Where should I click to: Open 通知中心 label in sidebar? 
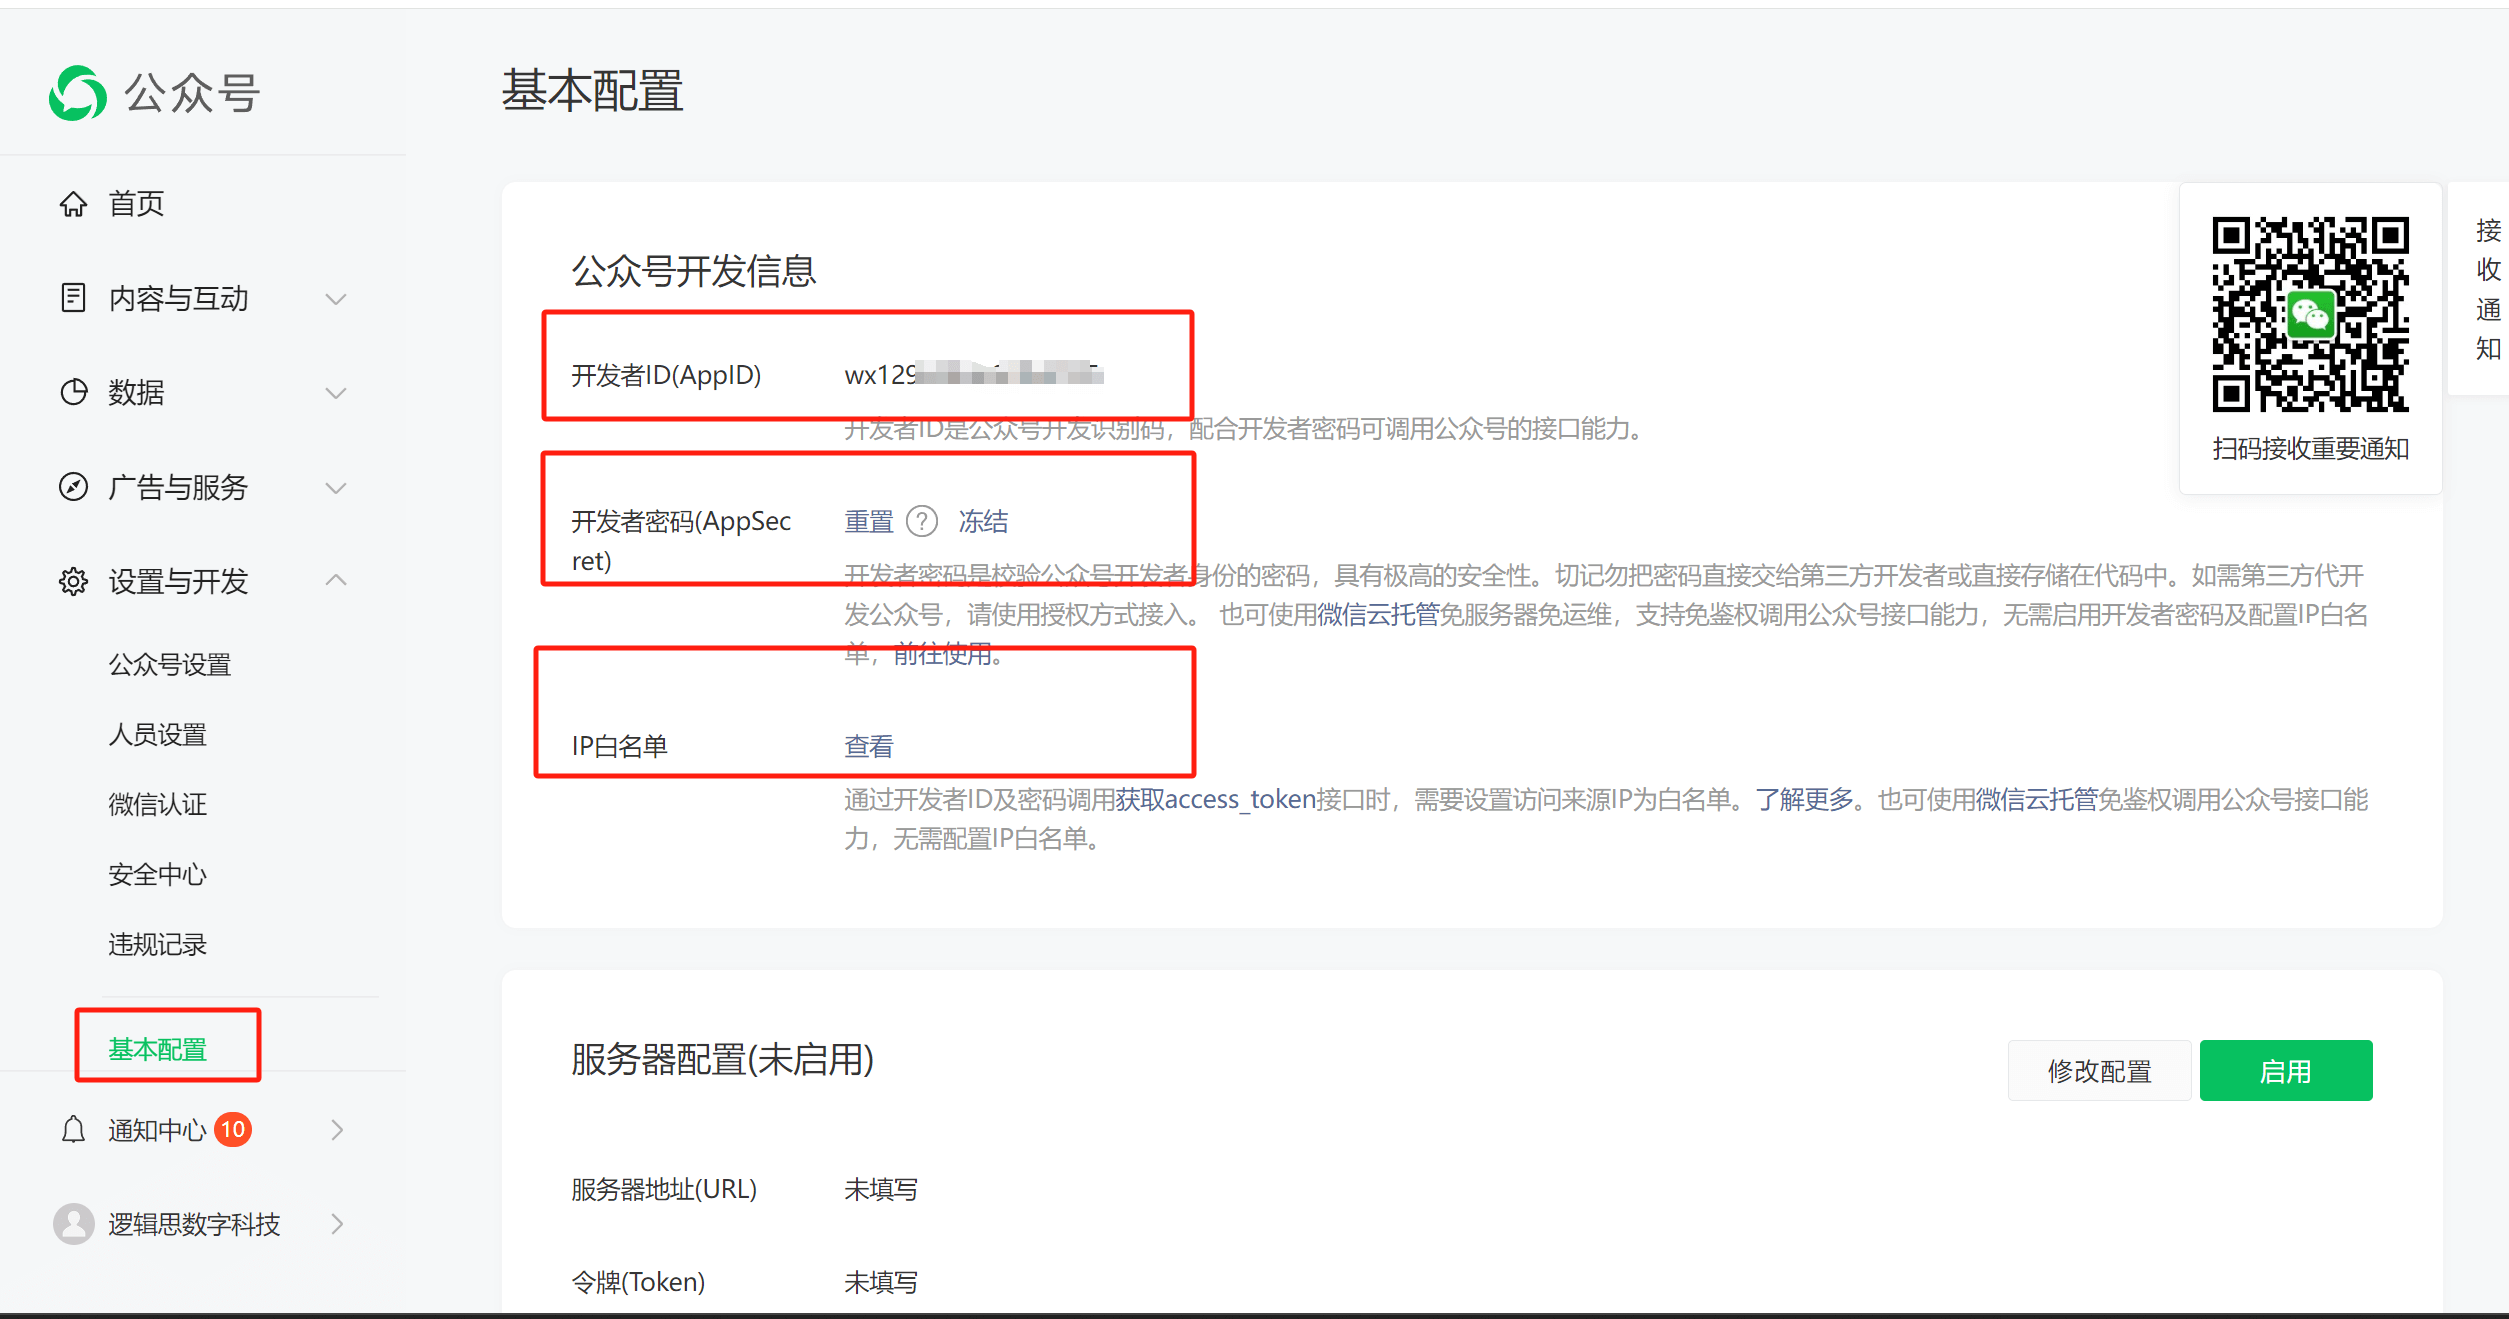point(157,1130)
